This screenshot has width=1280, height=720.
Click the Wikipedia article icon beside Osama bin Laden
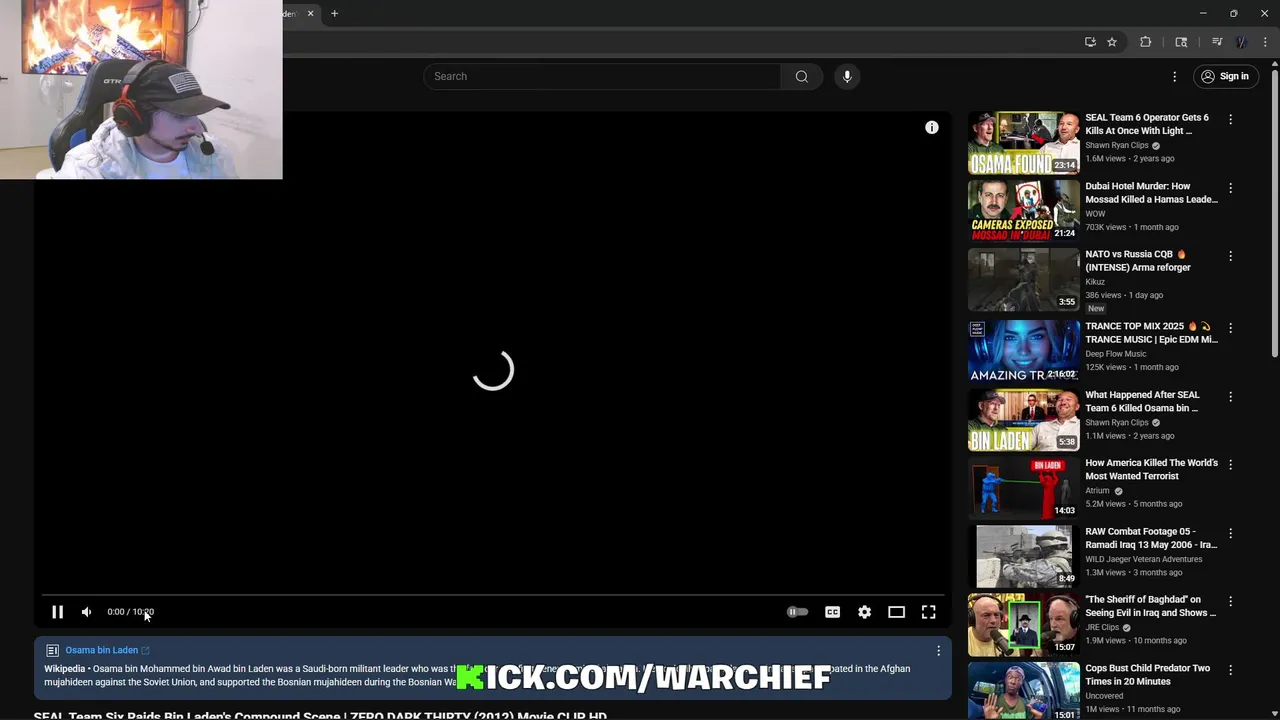[x=52, y=650]
